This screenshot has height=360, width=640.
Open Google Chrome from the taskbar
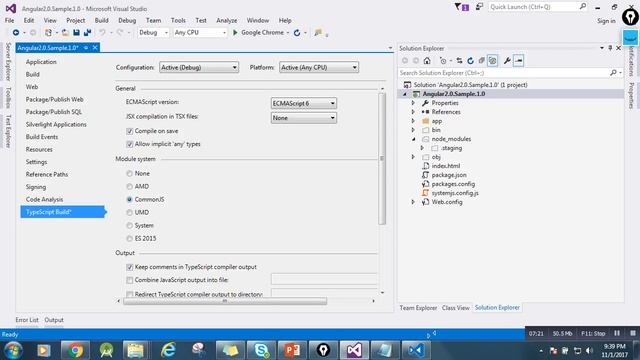click(75, 350)
